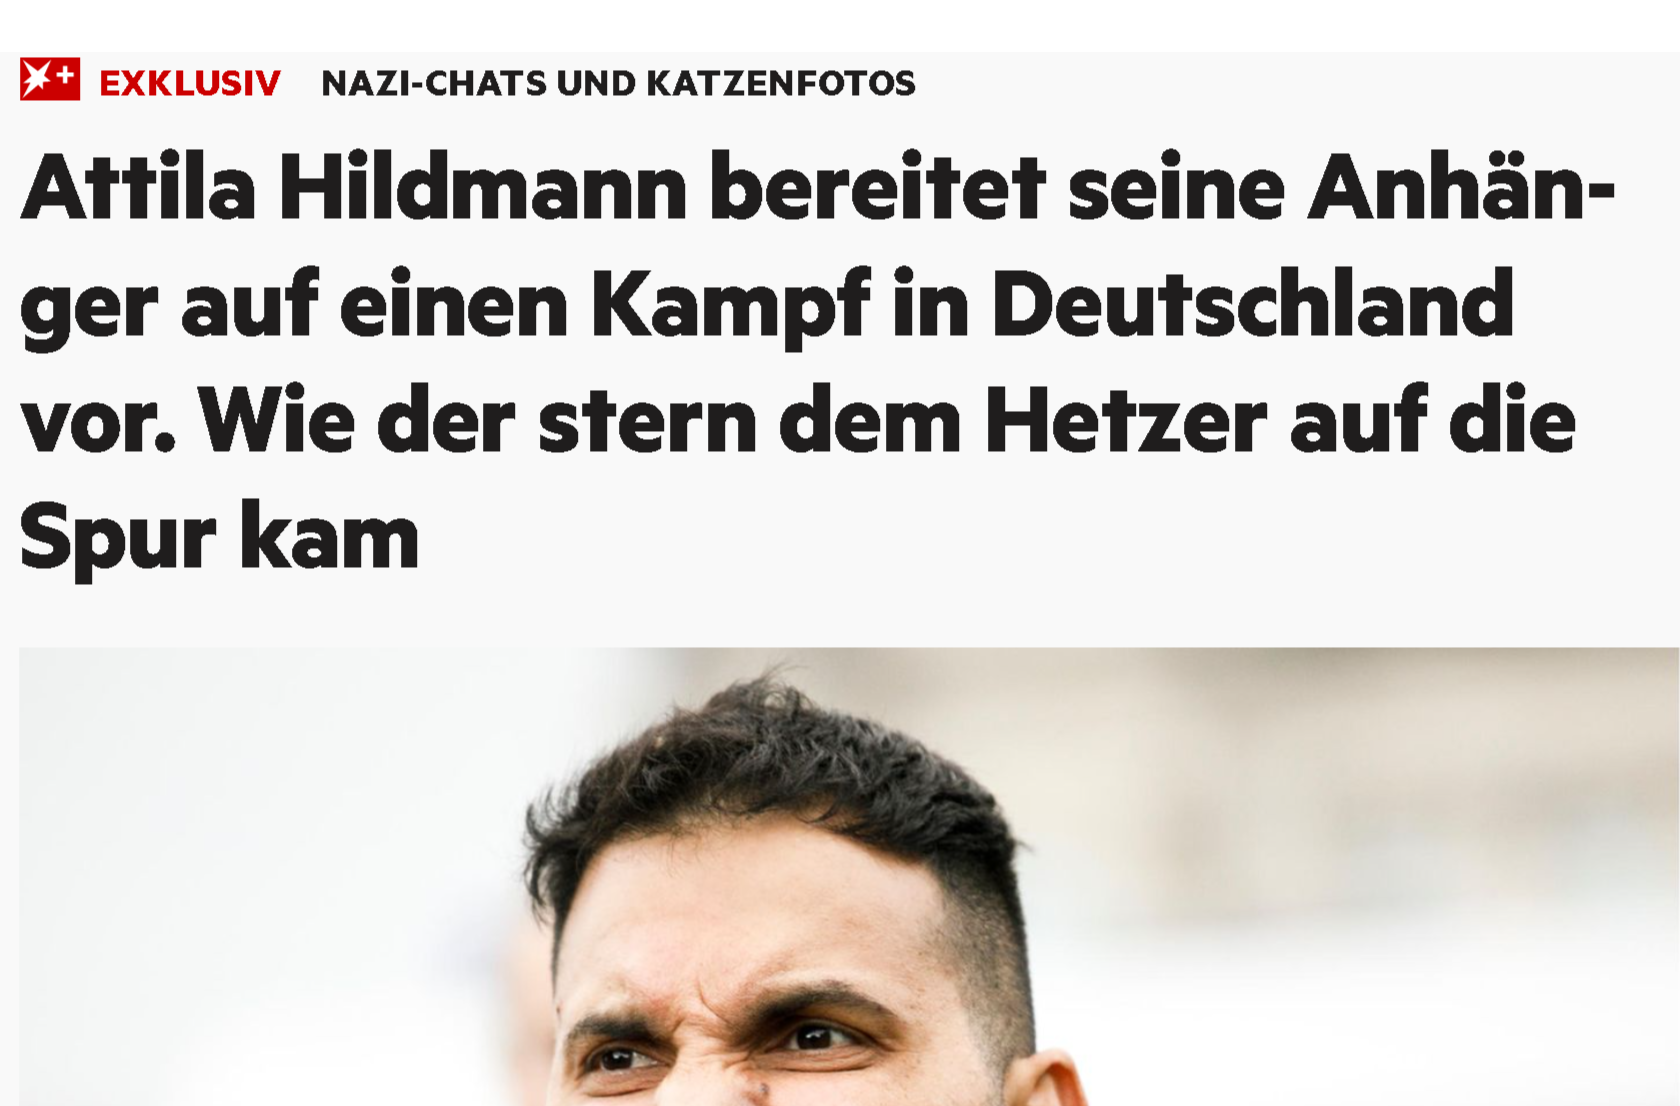The image size is (1680, 1106).
Task: Click the blurred building area in photo
Action: pos(1350,800)
